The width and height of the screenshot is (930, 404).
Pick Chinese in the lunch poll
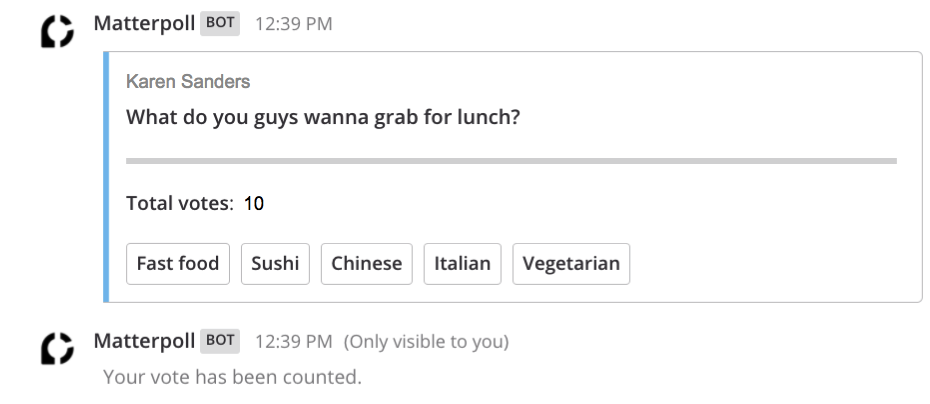[366, 264]
